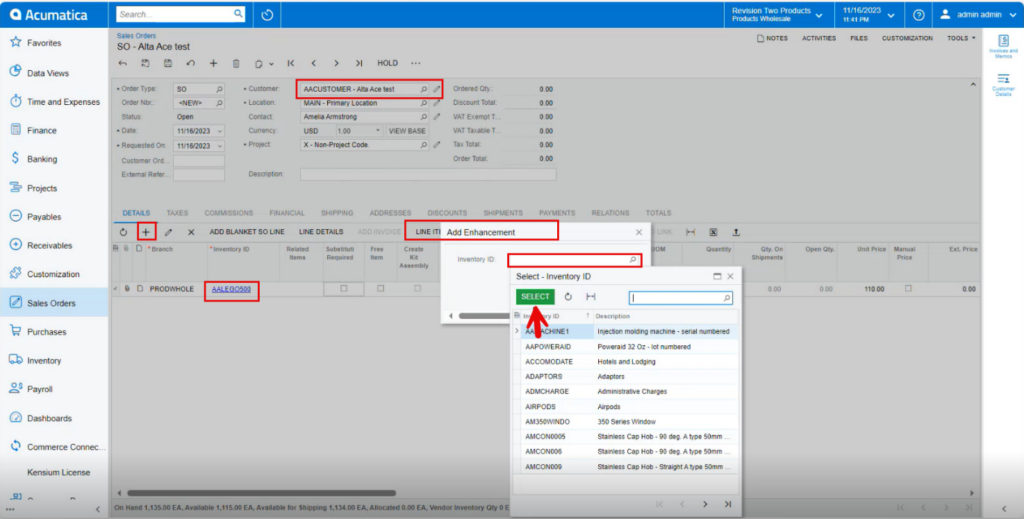Open the admin admin user menu
The height and width of the screenshot is (519, 1024).
(x=977, y=14)
